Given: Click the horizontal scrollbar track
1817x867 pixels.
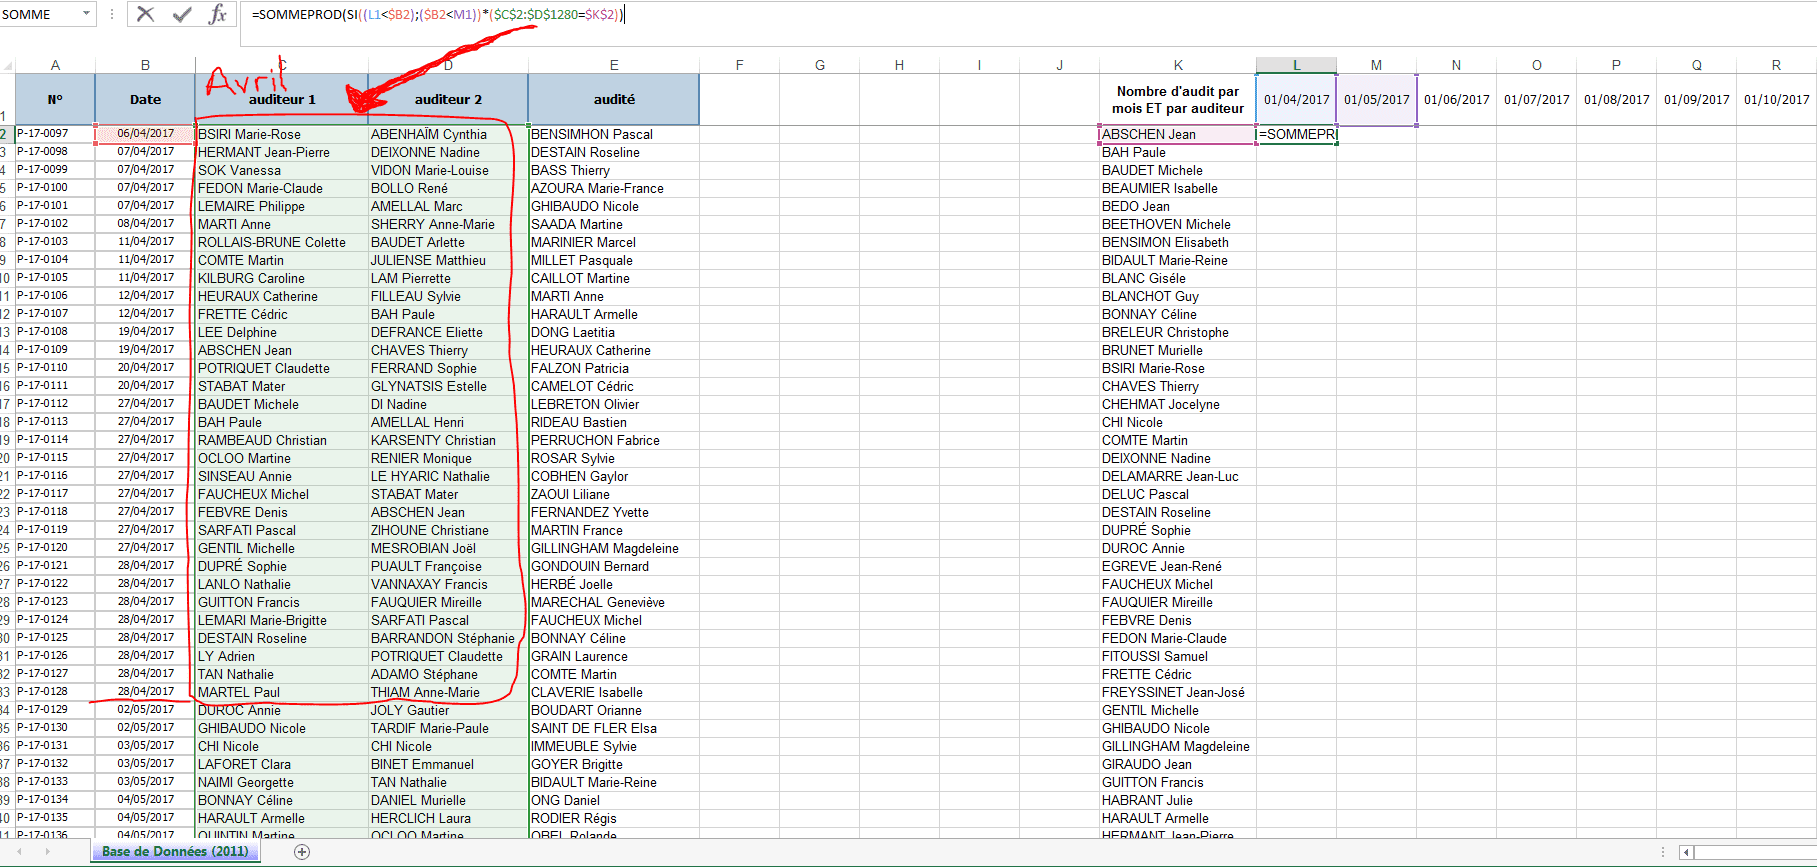Looking at the screenshot, I should click(x=1750, y=852).
